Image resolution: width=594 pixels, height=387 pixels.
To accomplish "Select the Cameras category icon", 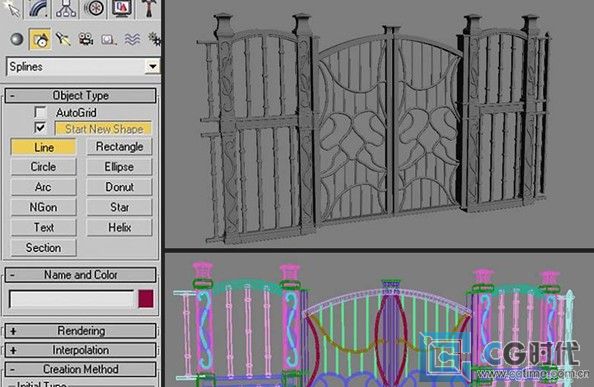I will coord(86,39).
